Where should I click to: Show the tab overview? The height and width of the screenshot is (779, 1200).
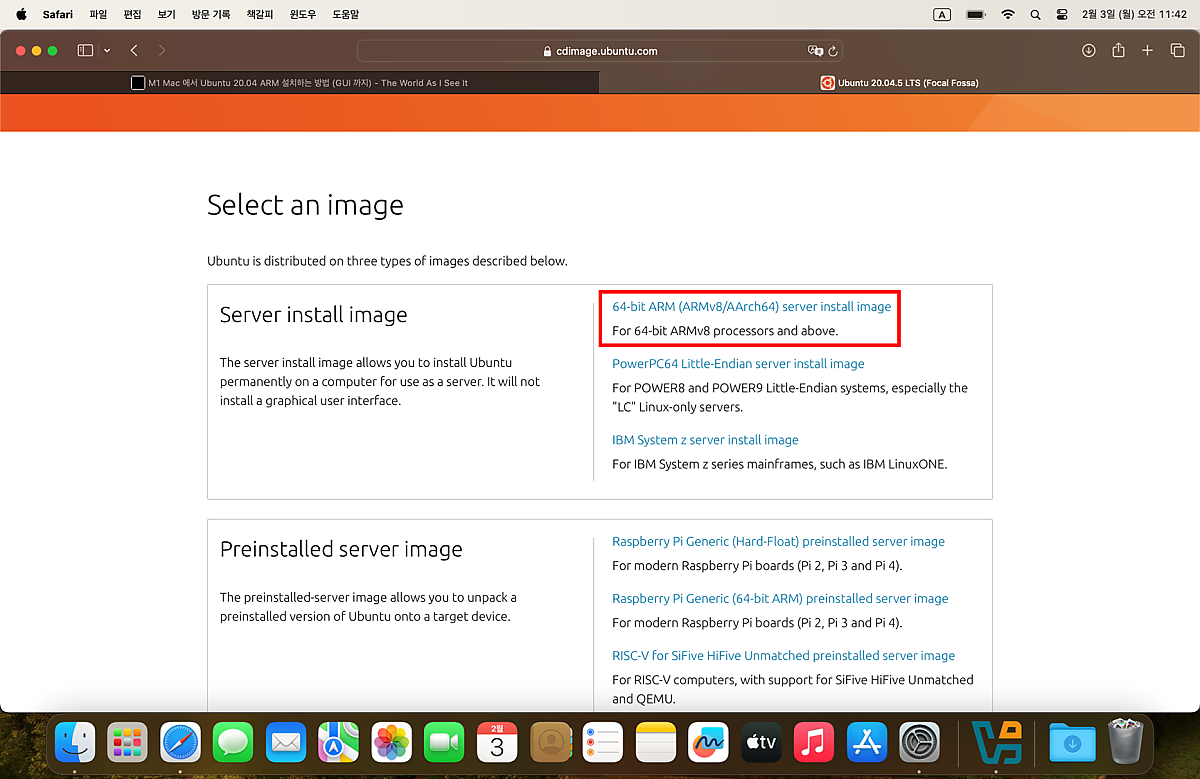coord(1177,51)
